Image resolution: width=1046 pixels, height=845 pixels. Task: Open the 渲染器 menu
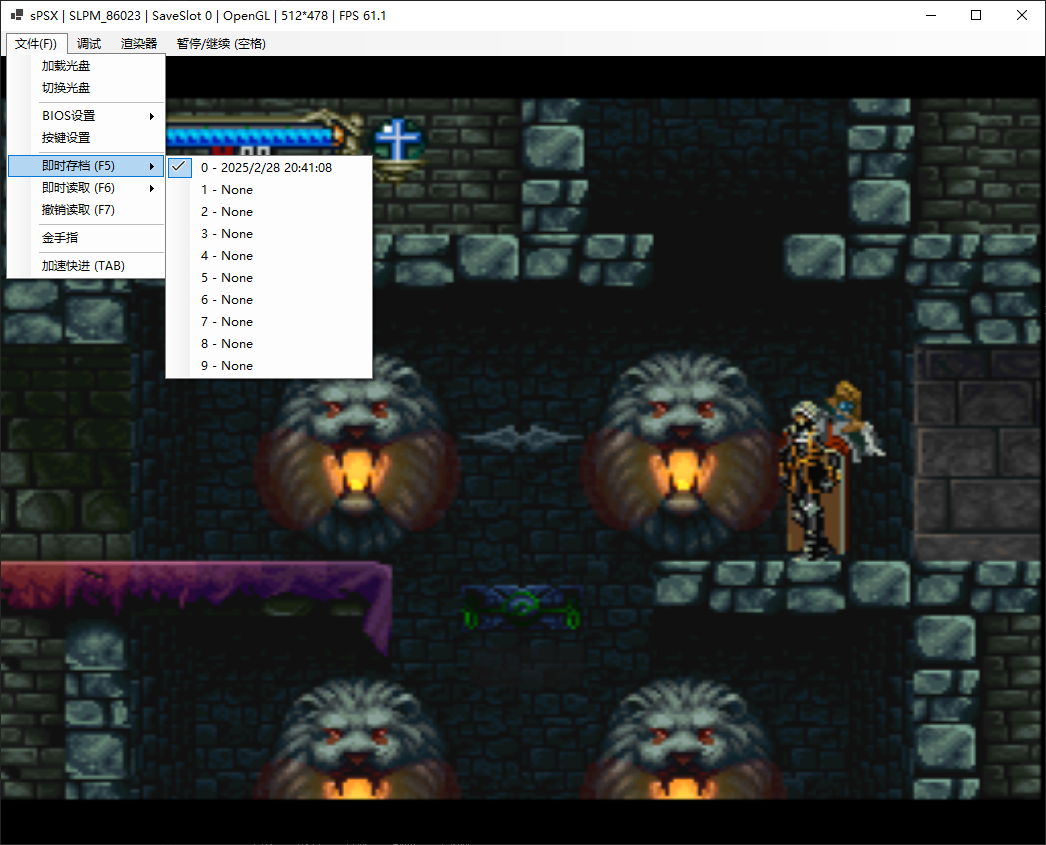[139, 43]
